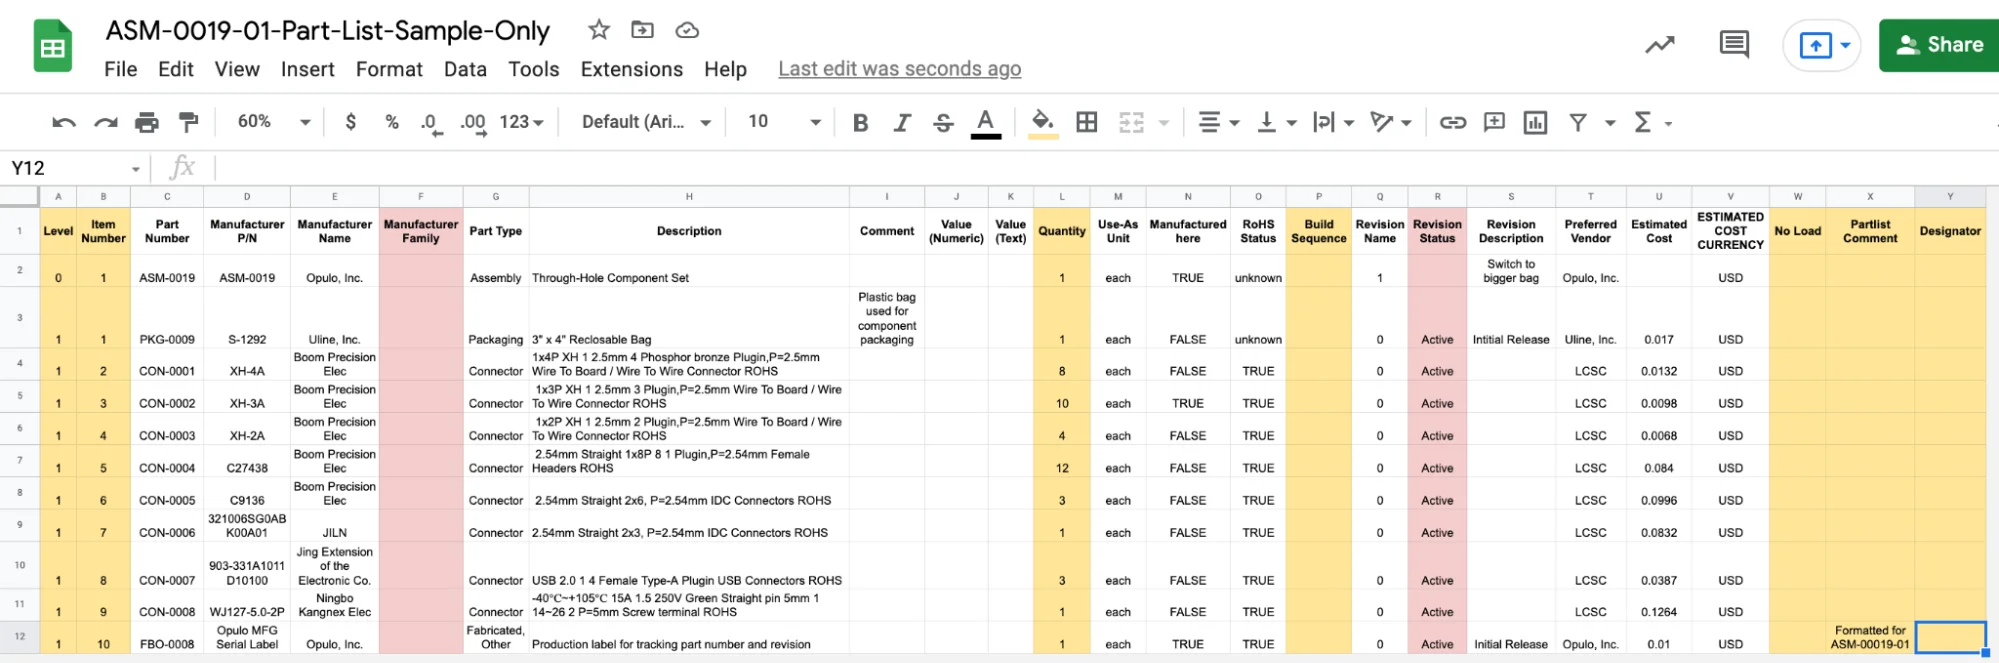Click the insert link icon

coord(1452,122)
